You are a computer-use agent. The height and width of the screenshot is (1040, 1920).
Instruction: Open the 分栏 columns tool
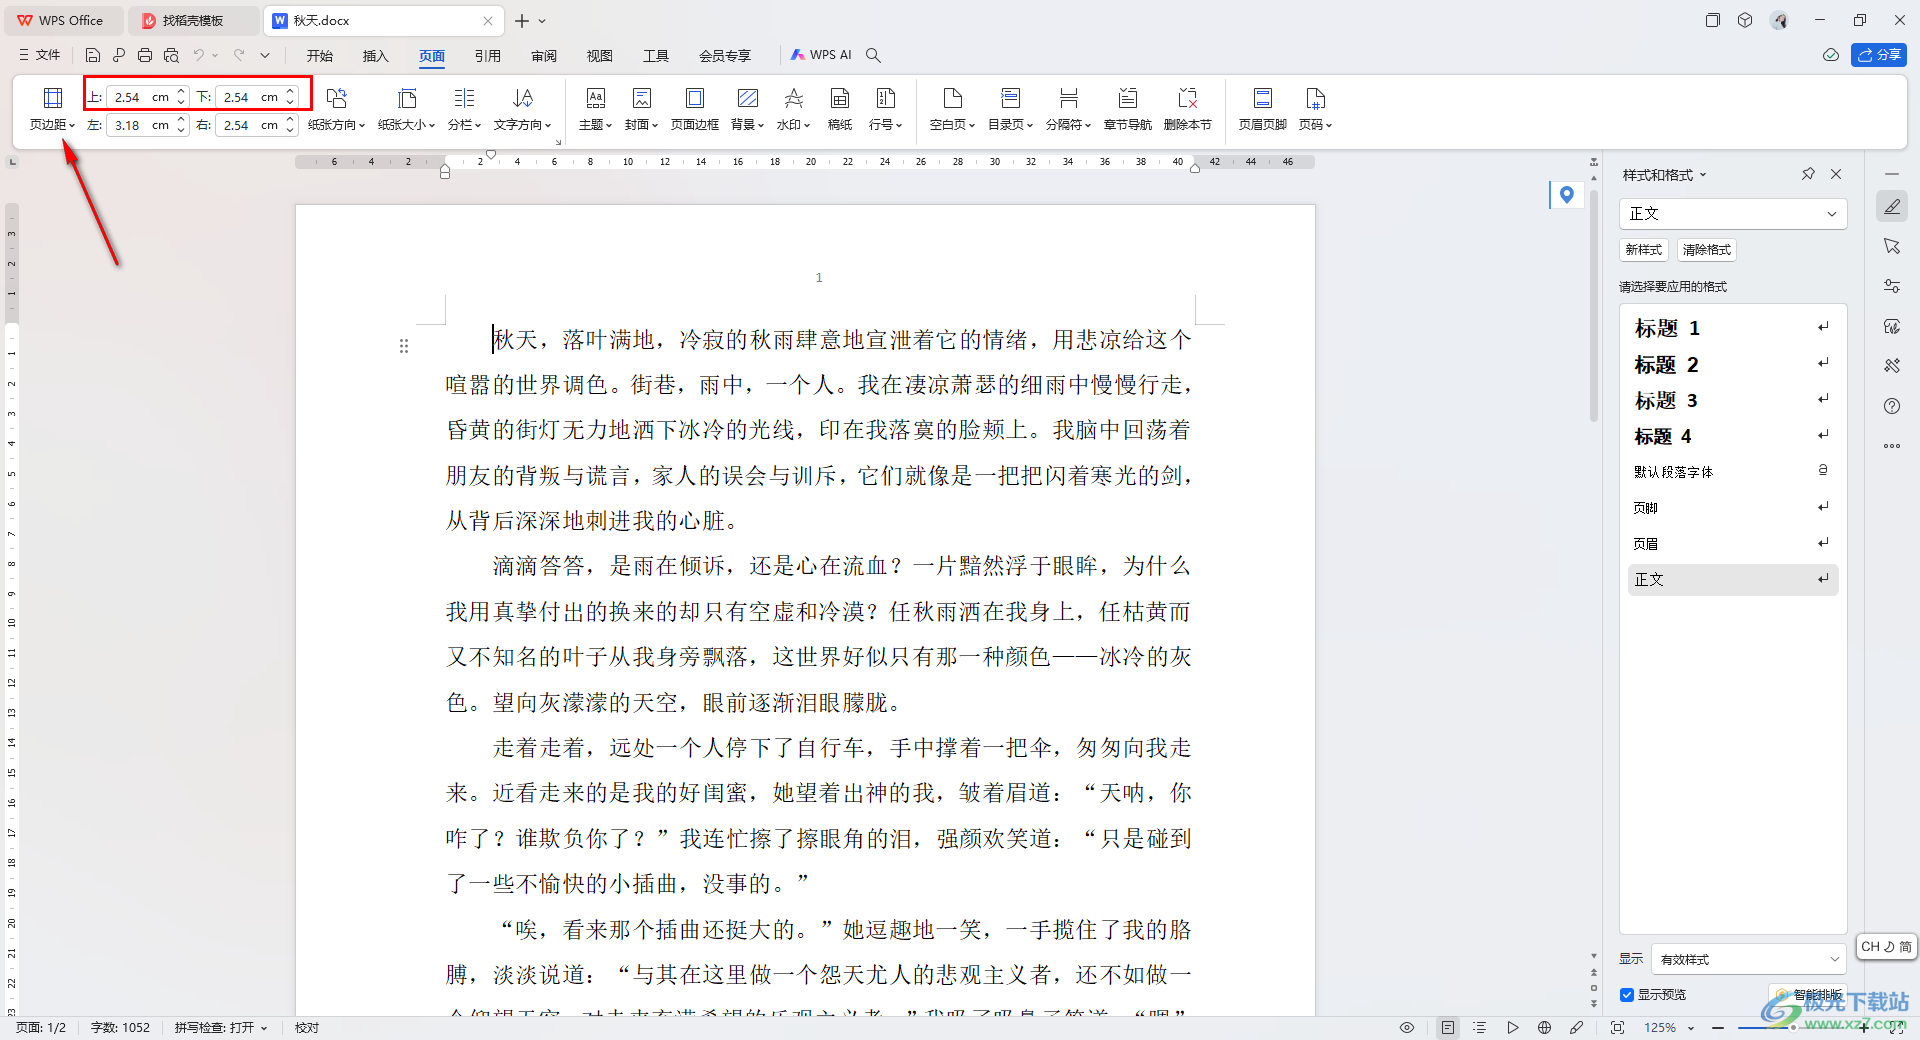point(465,110)
